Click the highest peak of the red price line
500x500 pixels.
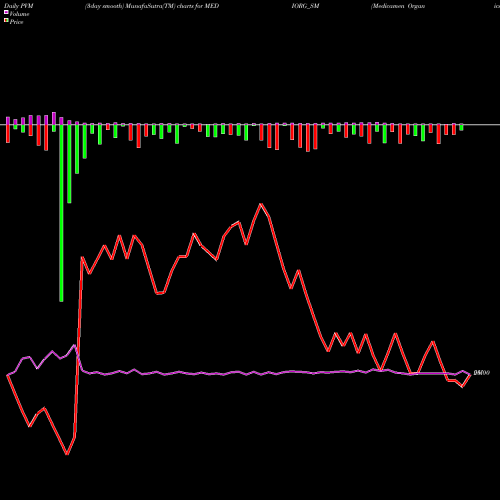tap(261, 204)
